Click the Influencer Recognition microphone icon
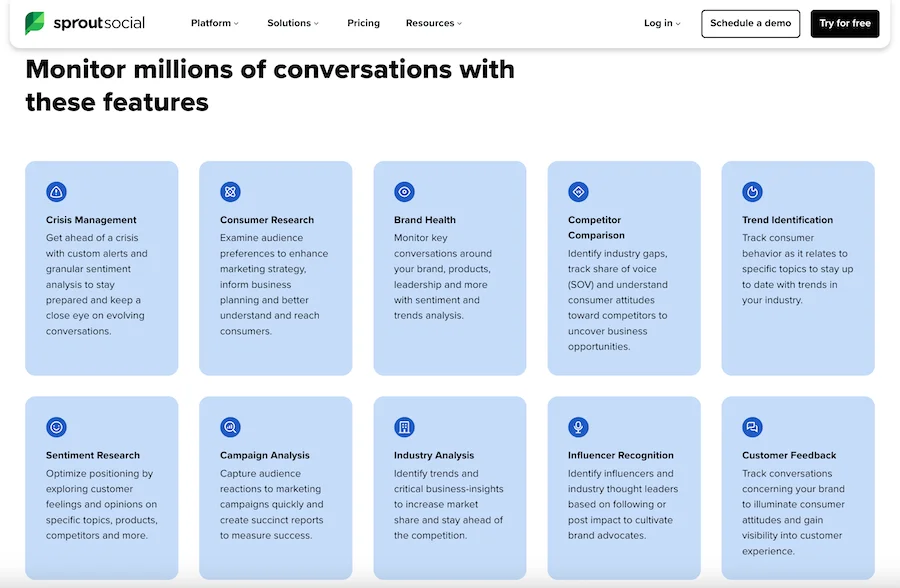Image resolution: width=900 pixels, height=588 pixels. (x=578, y=427)
